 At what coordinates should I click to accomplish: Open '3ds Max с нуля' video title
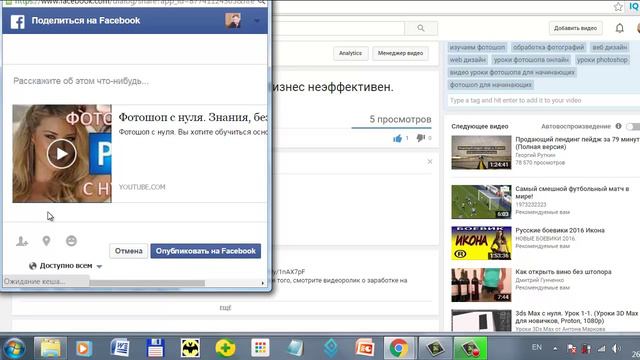[x=576, y=317]
